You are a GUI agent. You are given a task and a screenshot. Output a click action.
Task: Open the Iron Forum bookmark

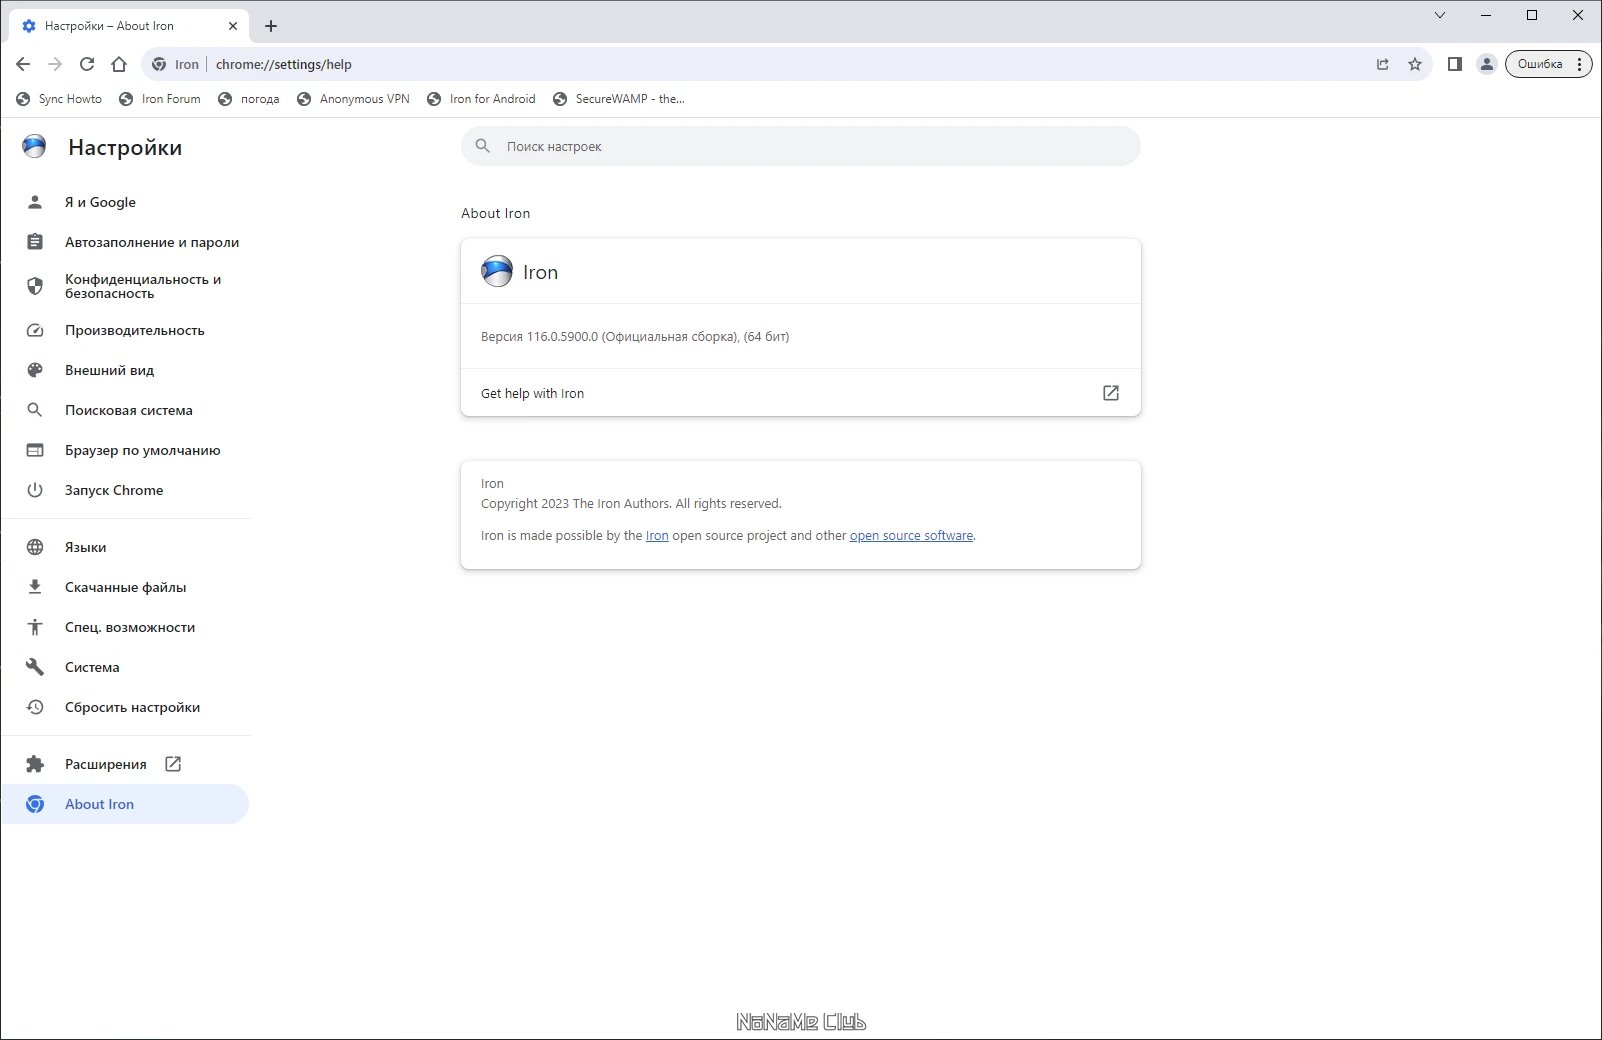(x=160, y=99)
